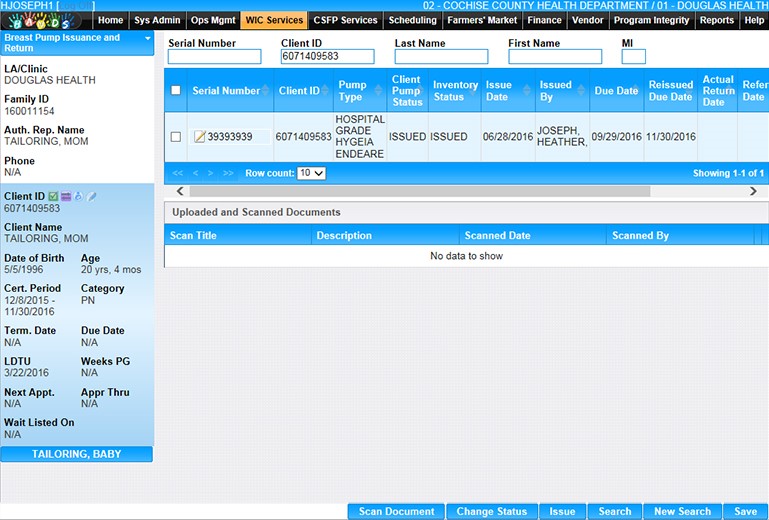
Task: Expand the Breast Pump Issuance and Return menu
Action: coord(148,39)
